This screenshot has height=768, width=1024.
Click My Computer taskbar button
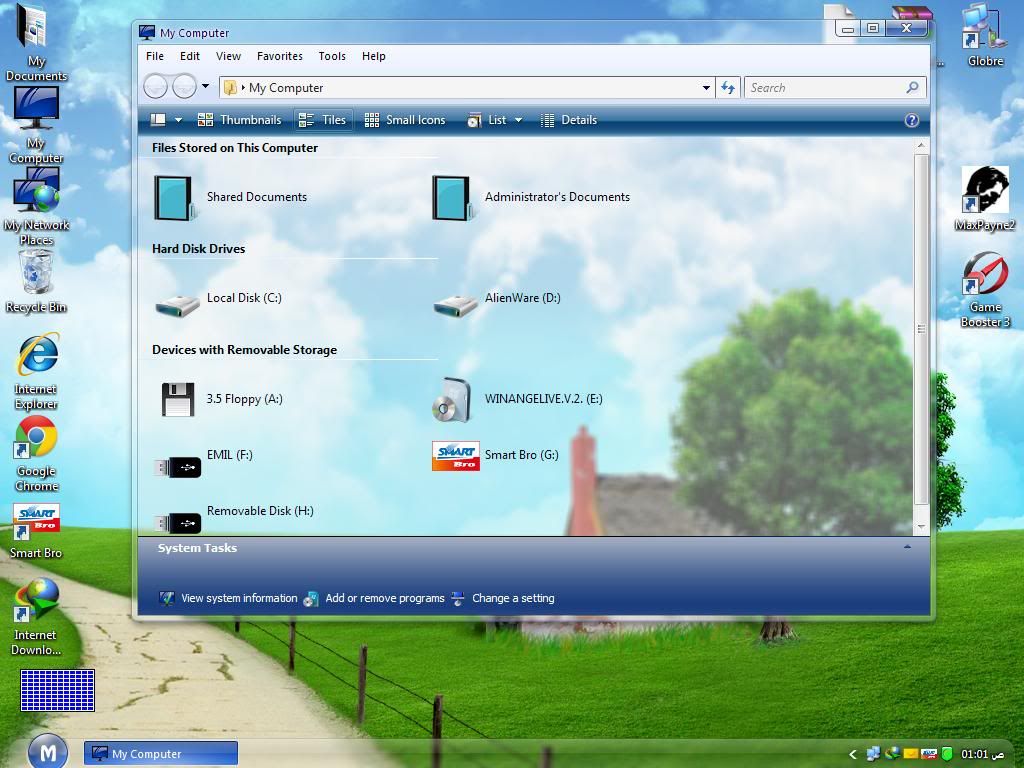[x=161, y=754]
